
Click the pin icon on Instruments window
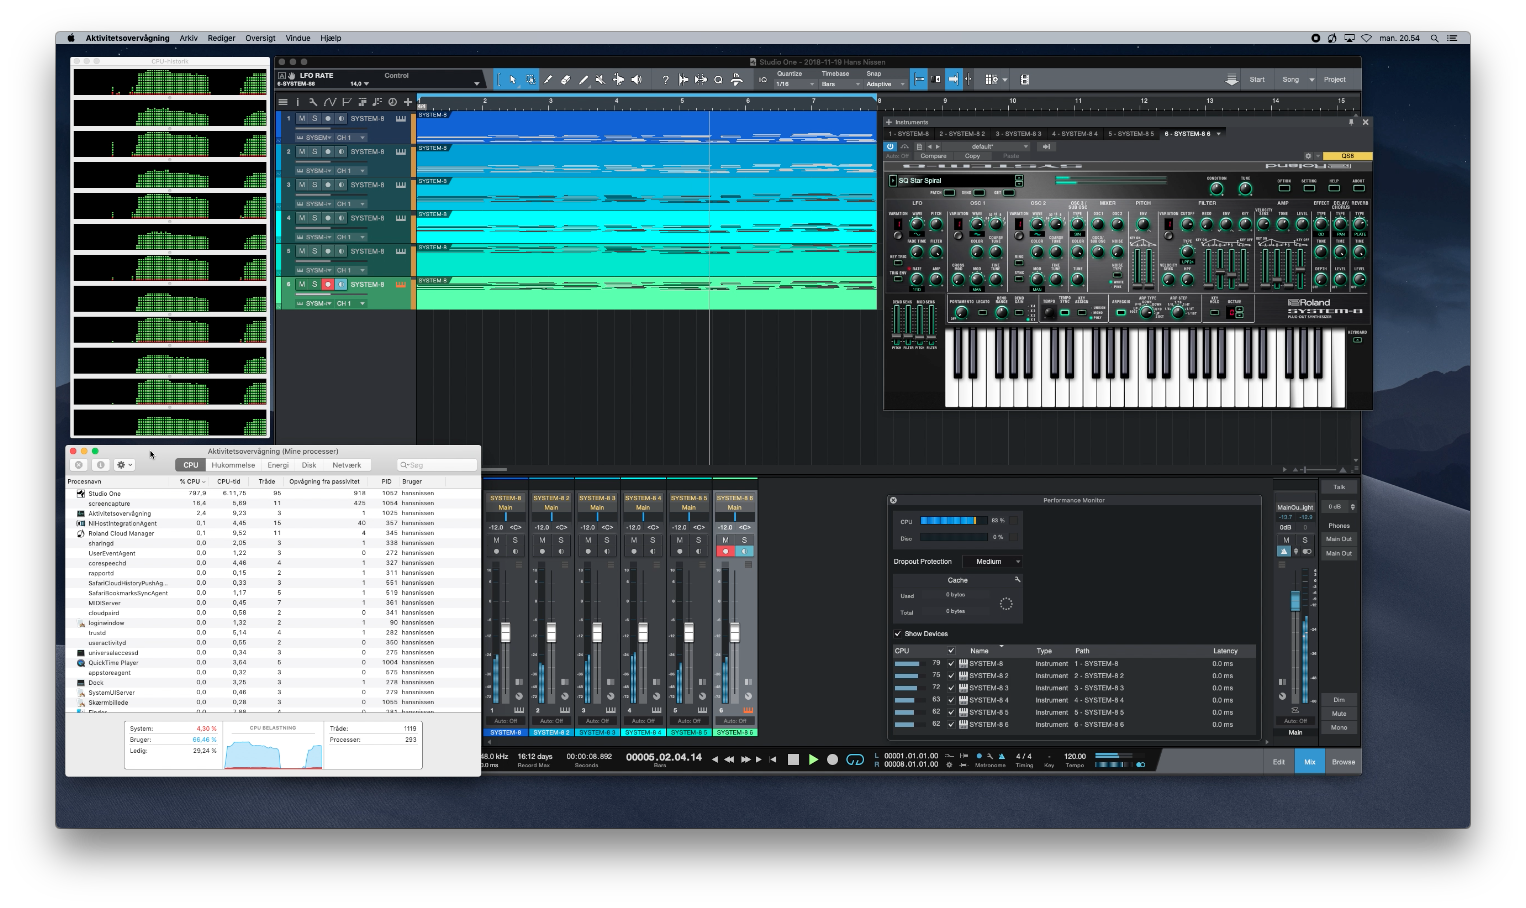(x=1350, y=122)
